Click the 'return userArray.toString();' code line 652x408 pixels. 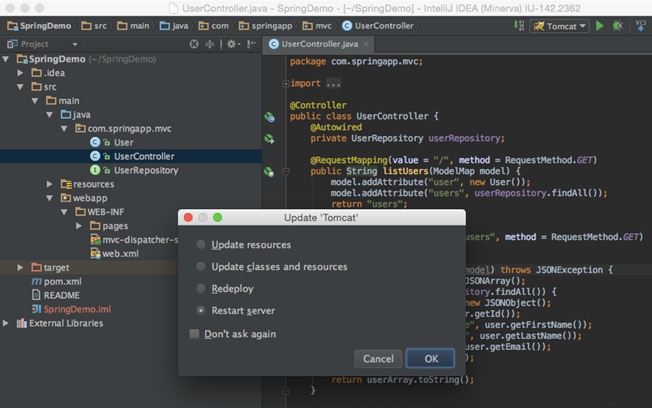[403, 380]
